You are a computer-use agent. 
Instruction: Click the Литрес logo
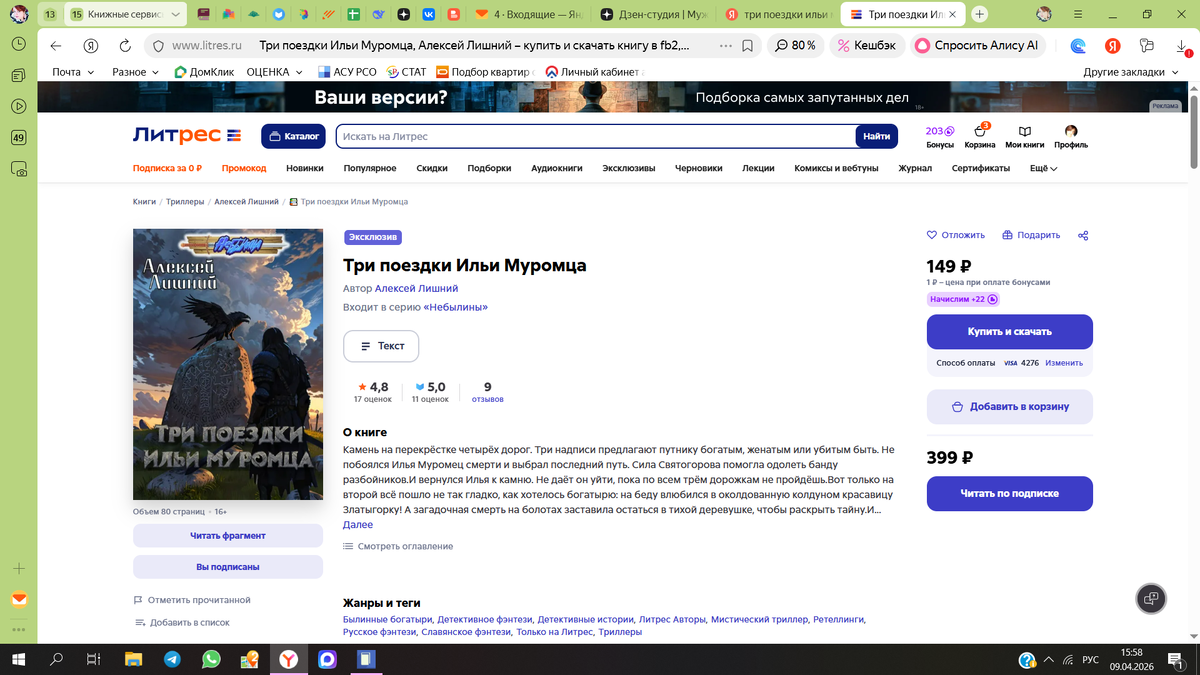click(186, 135)
